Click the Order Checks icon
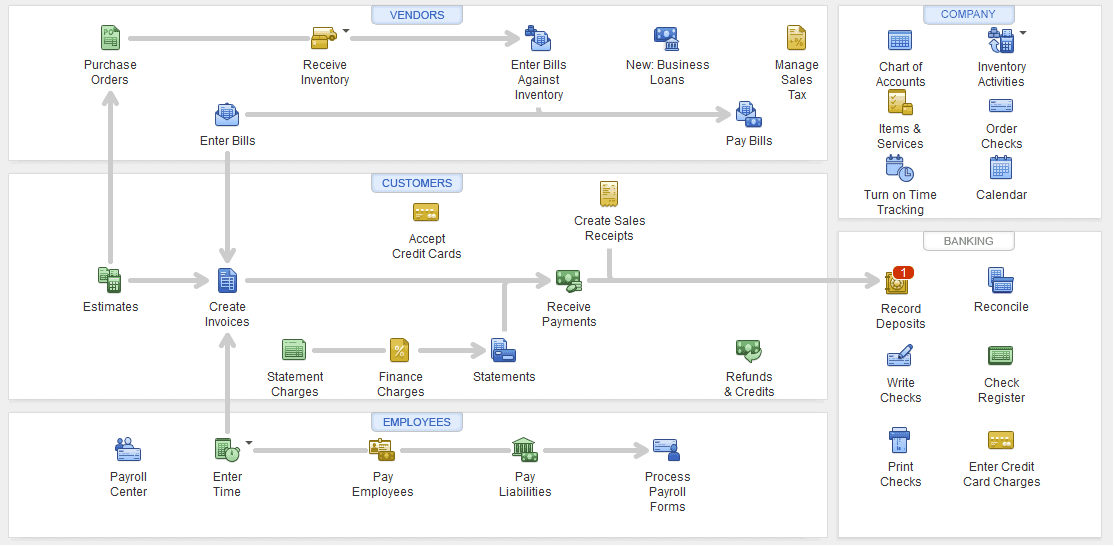This screenshot has width=1114, height=546. [1001, 106]
